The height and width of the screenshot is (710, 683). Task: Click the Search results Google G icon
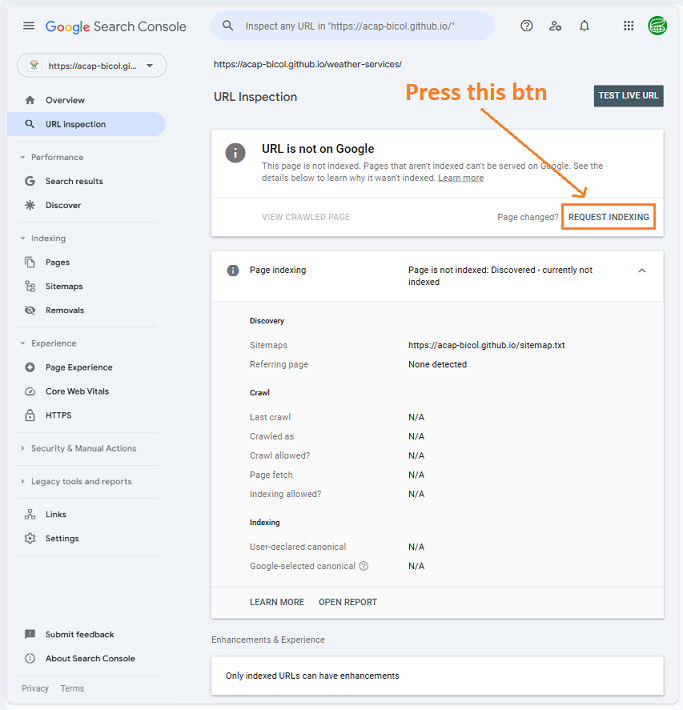click(x=30, y=181)
